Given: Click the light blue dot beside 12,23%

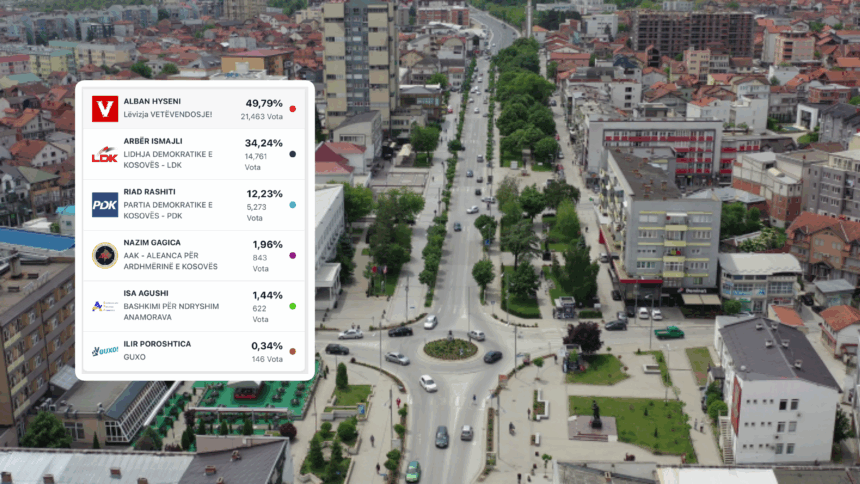Looking at the screenshot, I should pos(292,204).
